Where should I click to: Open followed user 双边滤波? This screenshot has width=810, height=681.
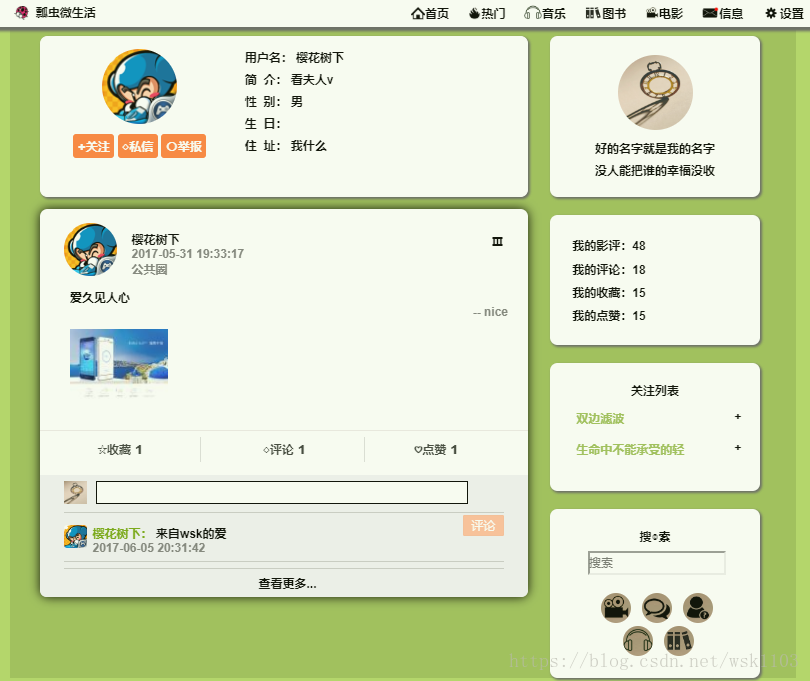click(x=600, y=419)
